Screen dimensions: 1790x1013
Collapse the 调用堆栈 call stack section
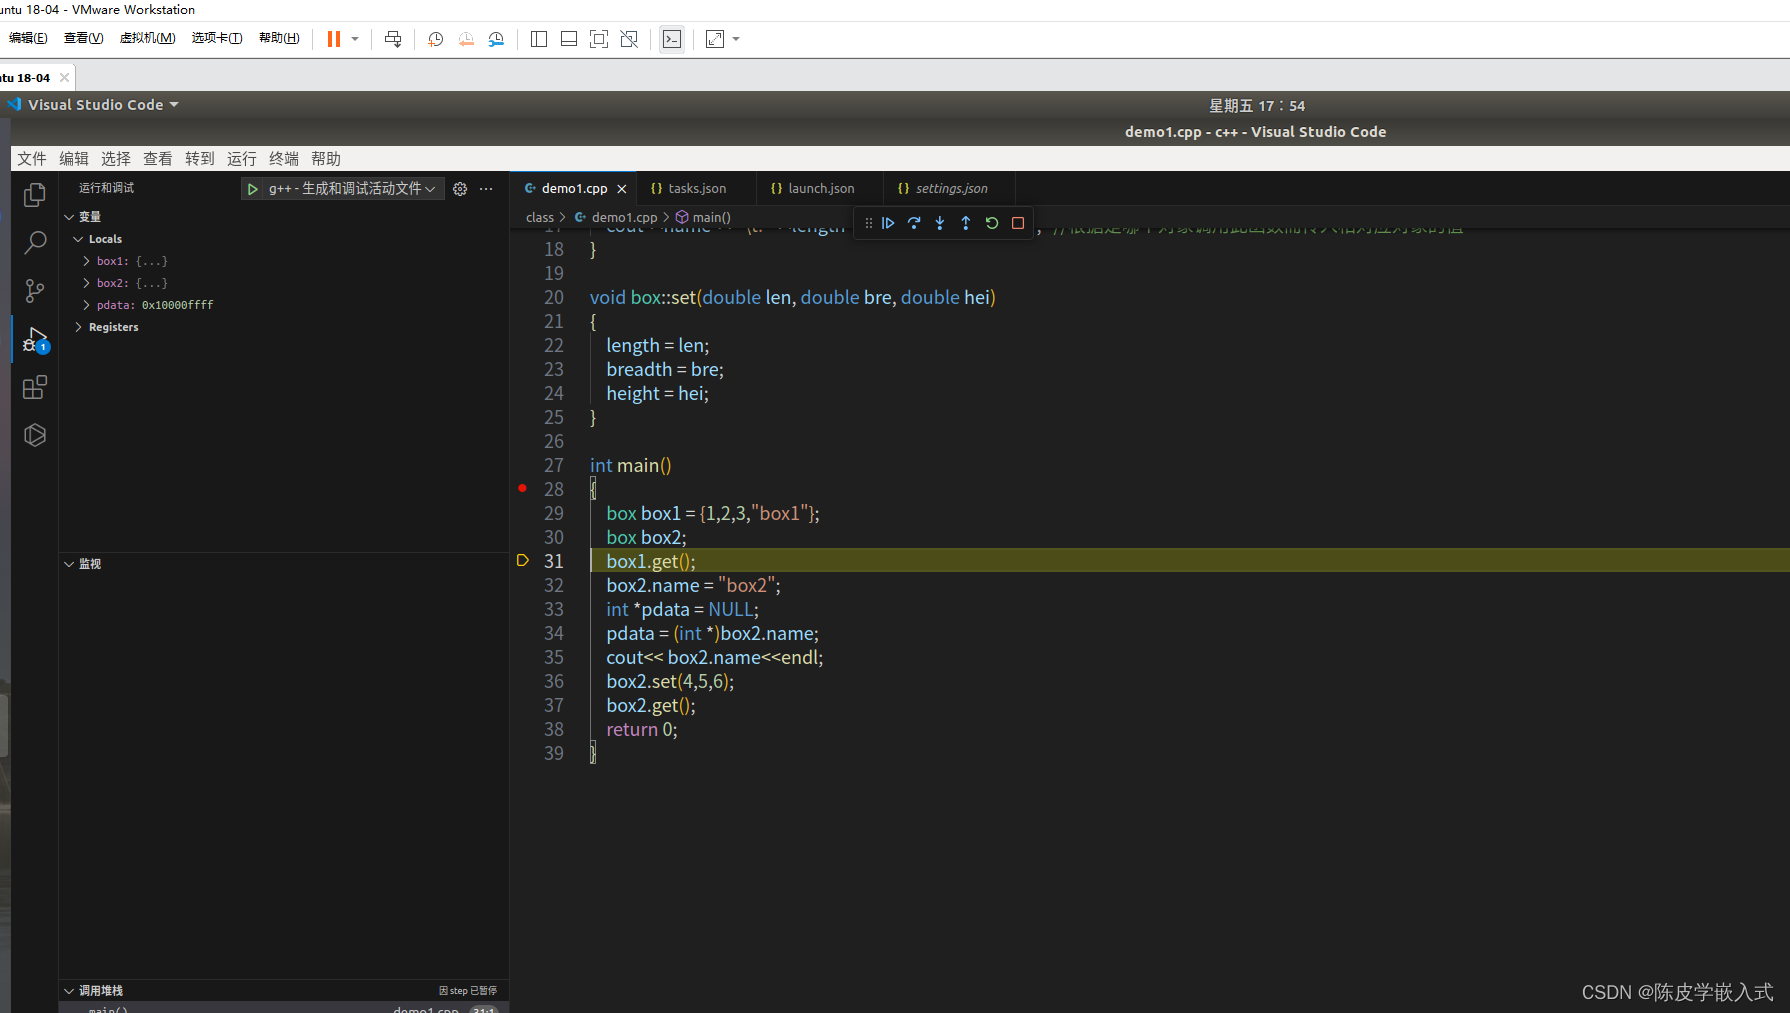click(x=69, y=991)
